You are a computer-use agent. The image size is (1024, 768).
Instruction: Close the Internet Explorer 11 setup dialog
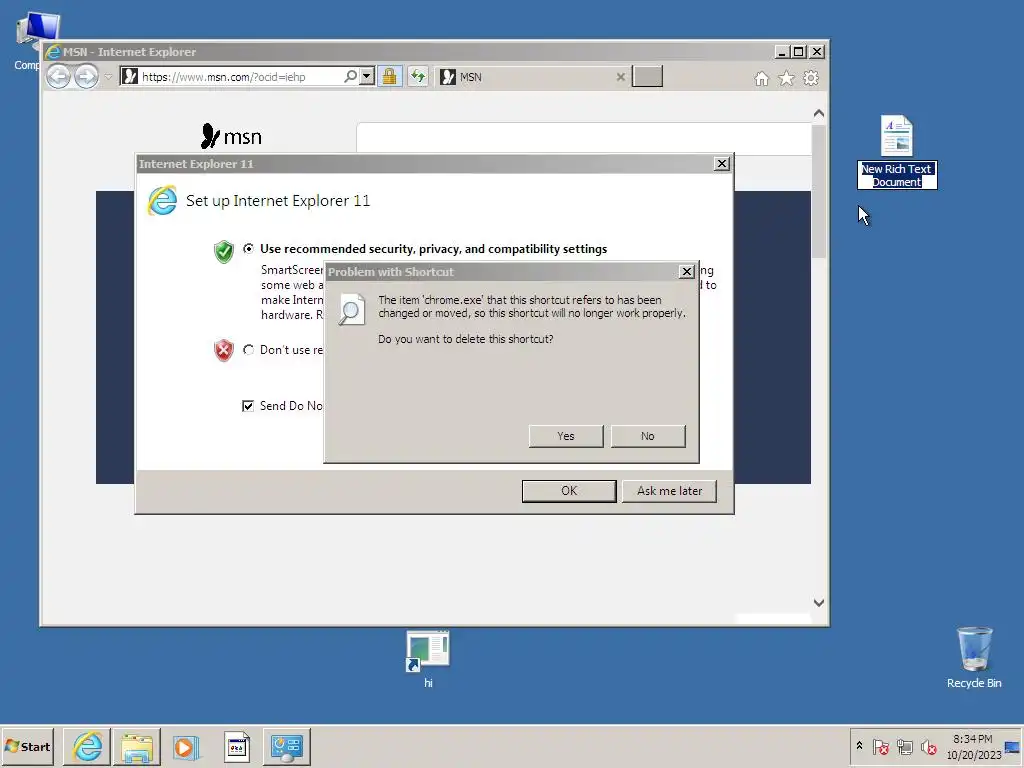[x=722, y=164]
